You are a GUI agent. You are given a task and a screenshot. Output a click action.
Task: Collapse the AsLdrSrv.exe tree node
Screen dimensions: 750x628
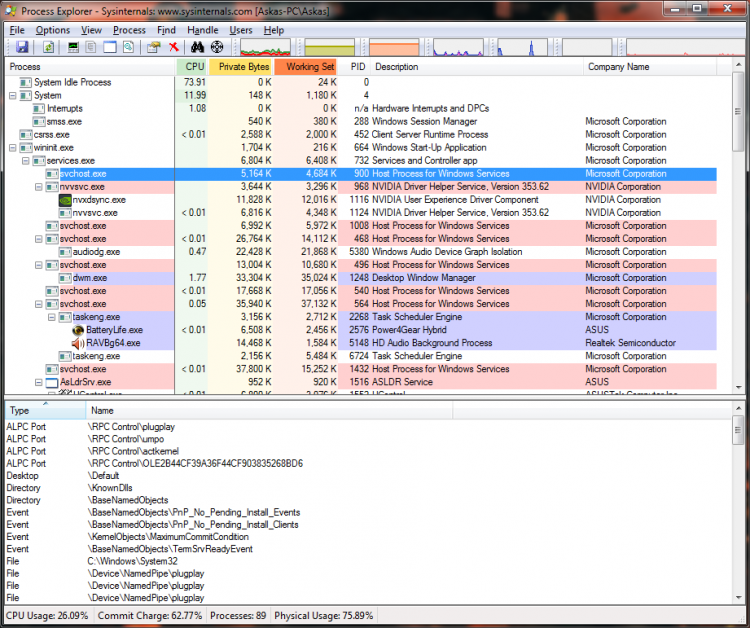pyautogui.click(x=39, y=382)
